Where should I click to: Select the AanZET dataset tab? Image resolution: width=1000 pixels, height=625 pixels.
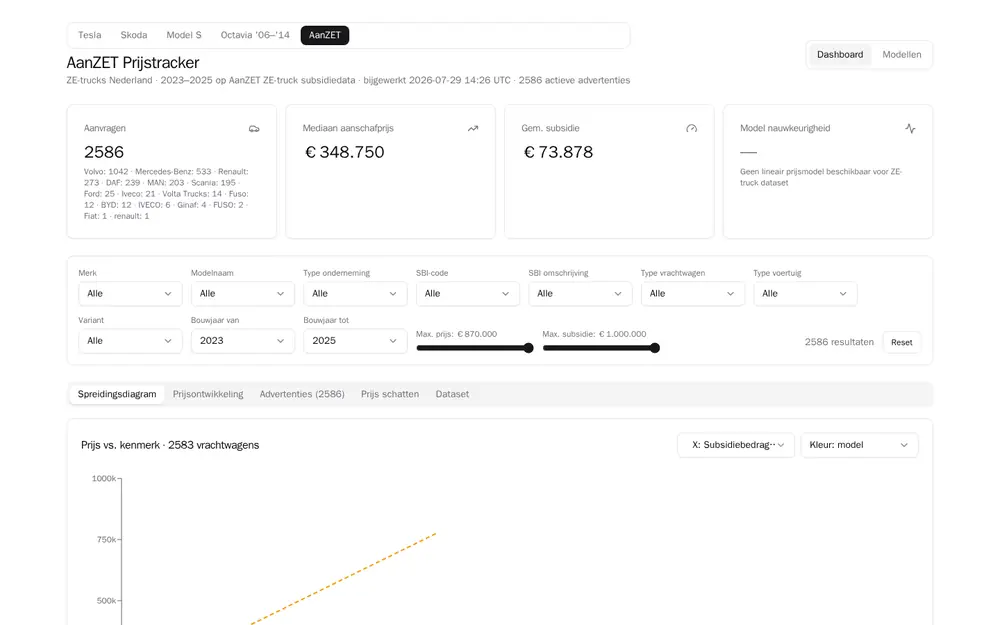(325, 35)
